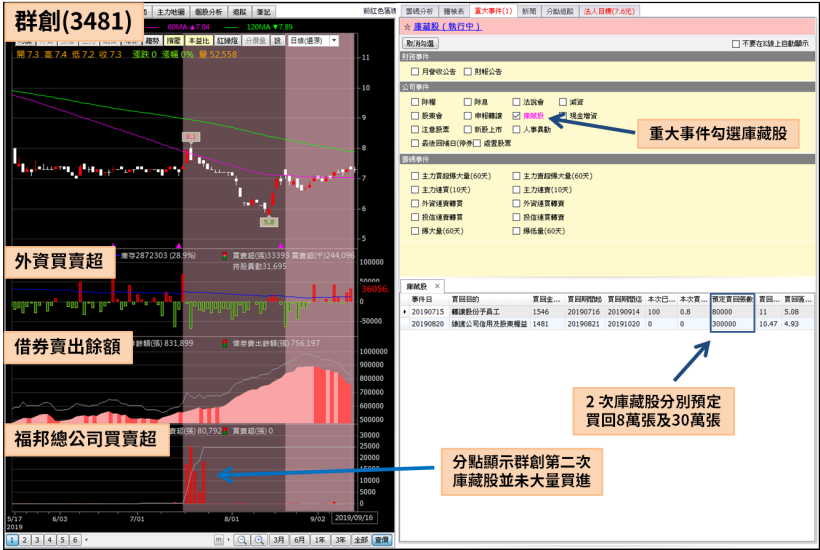
Task: Check the 財報公告 checkbox
Action: click(468, 72)
